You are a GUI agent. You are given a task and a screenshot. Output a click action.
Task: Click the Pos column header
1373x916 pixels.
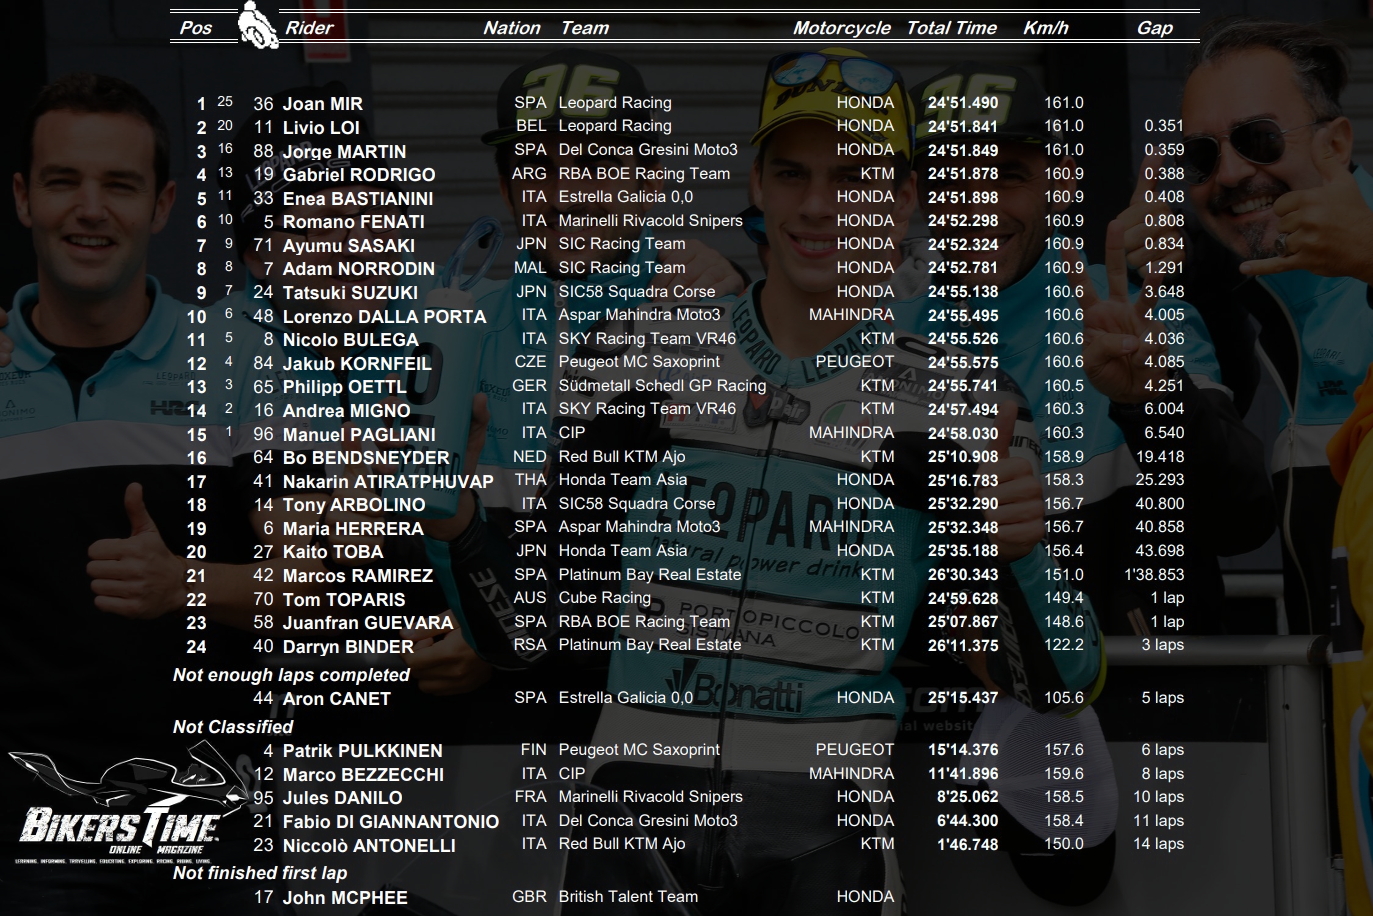(196, 28)
